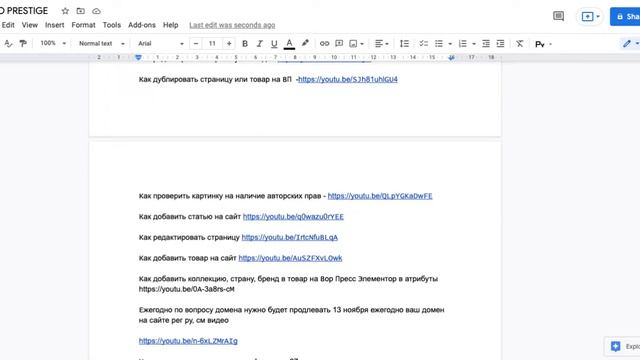Click the add comment icon
This screenshot has width=640, height=360.
[339, 44]
